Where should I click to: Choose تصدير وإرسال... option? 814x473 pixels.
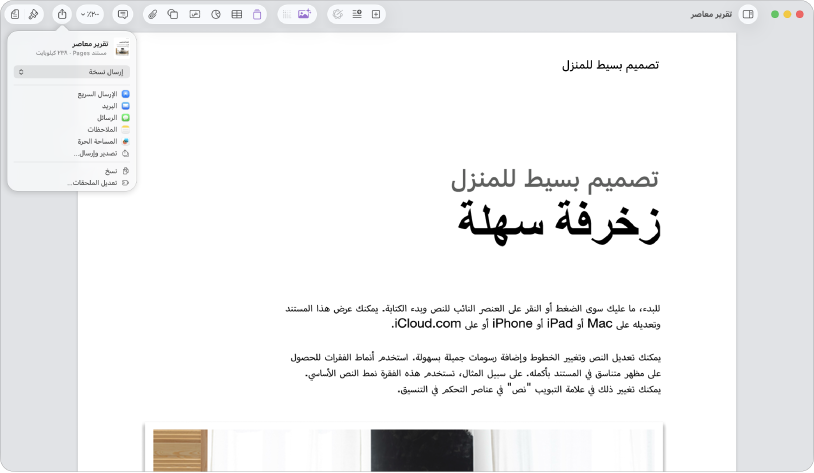101,153
